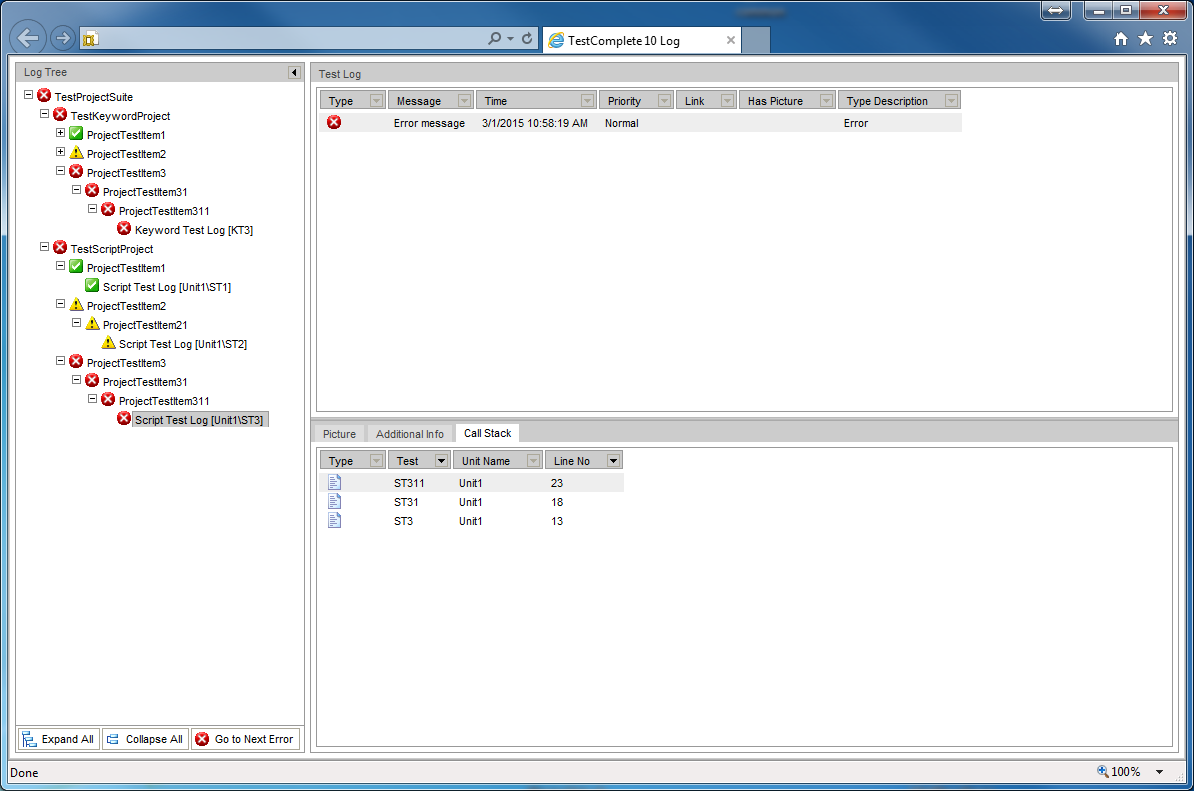The height and width of the screenshot is (791, 1194).
Task: Click the Expand All button
Action: point(59,739)
